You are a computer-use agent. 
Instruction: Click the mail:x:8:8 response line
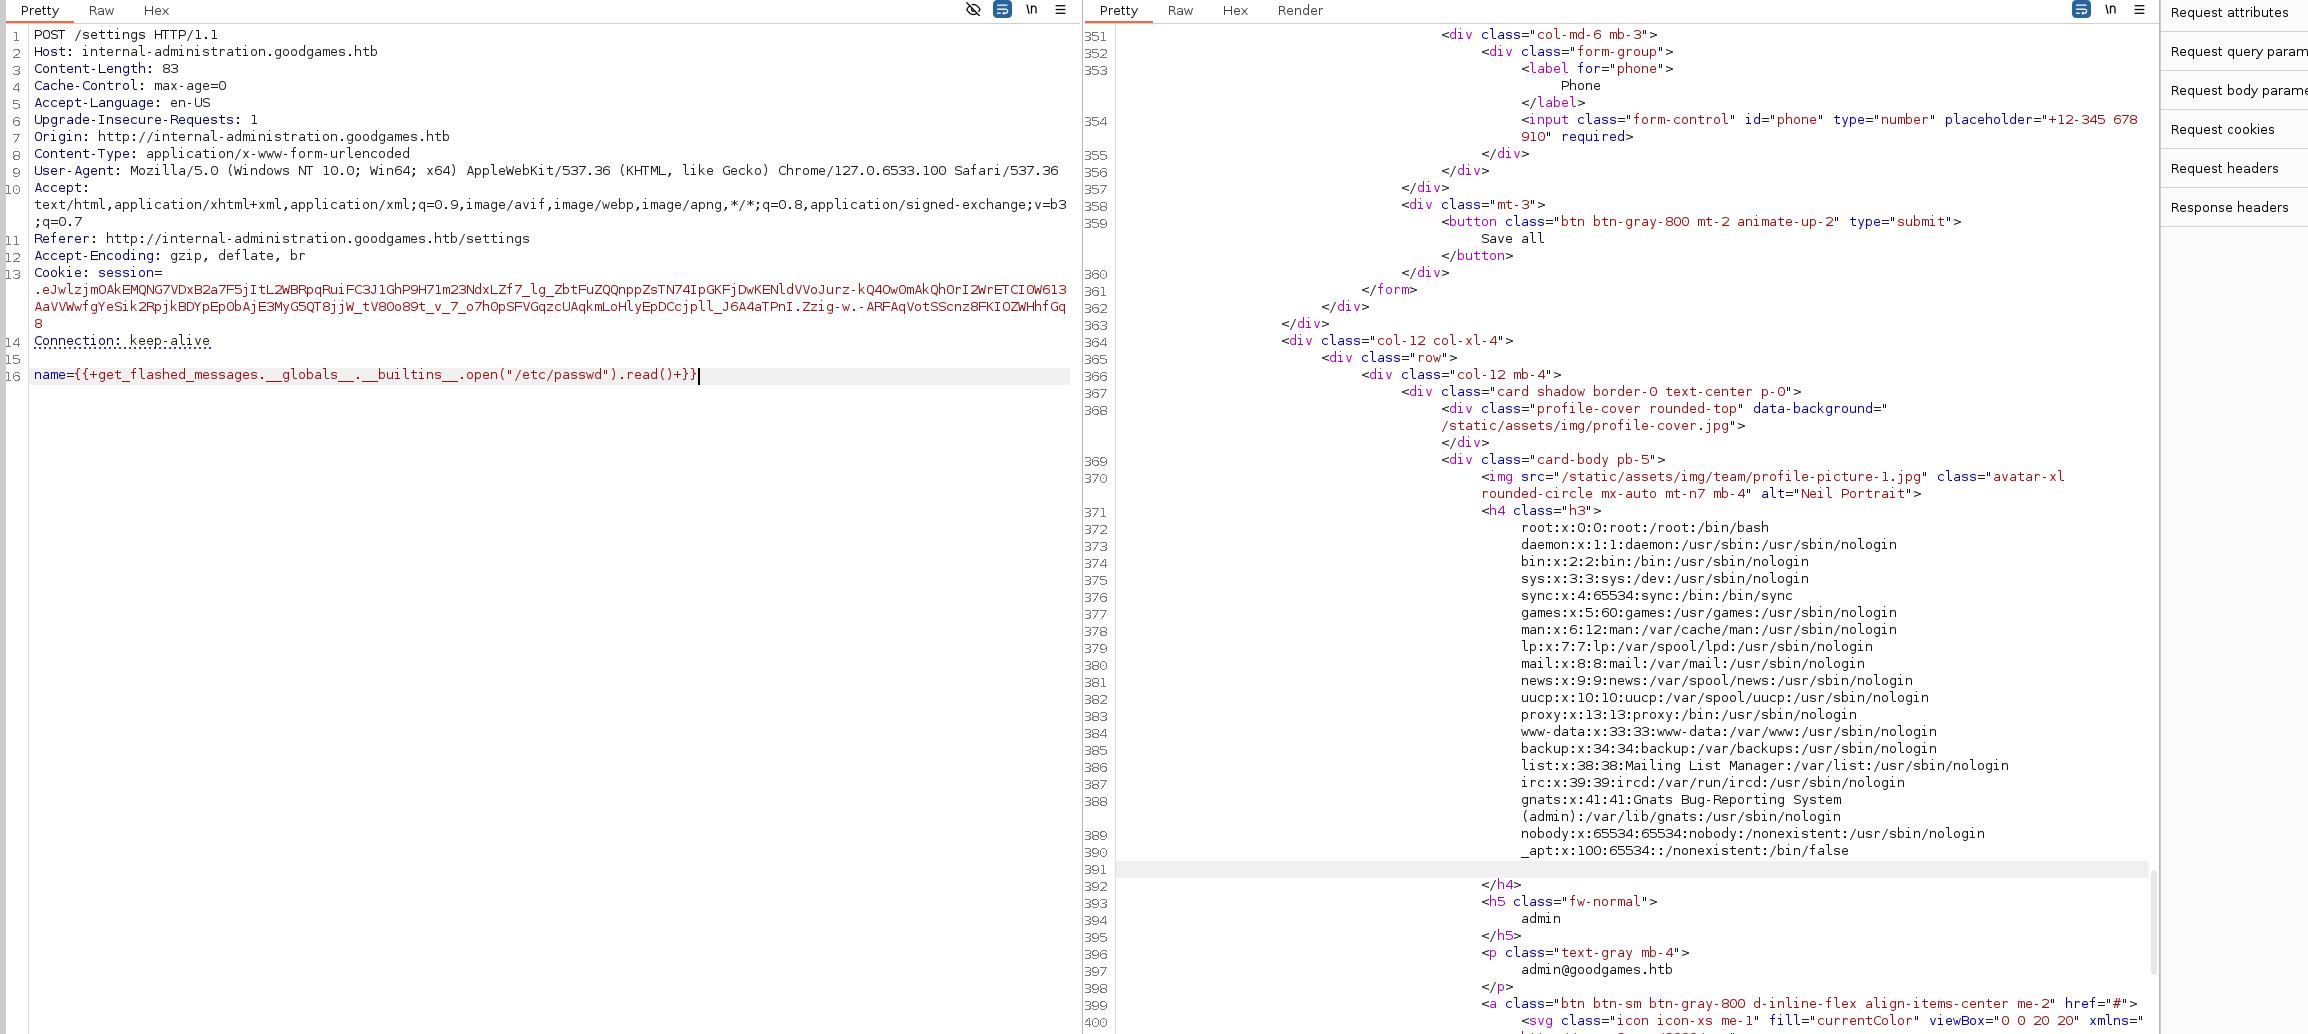[x=1692, y=664]
